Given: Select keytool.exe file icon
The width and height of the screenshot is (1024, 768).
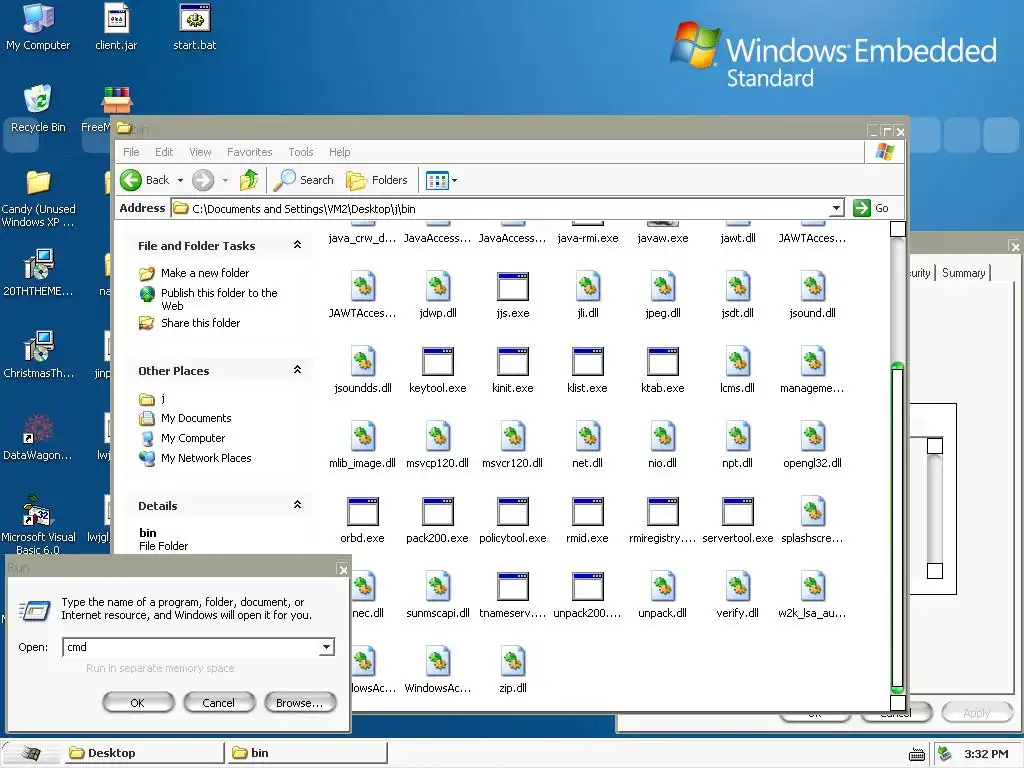Looking at the screenshot, I should click(438, 362).
